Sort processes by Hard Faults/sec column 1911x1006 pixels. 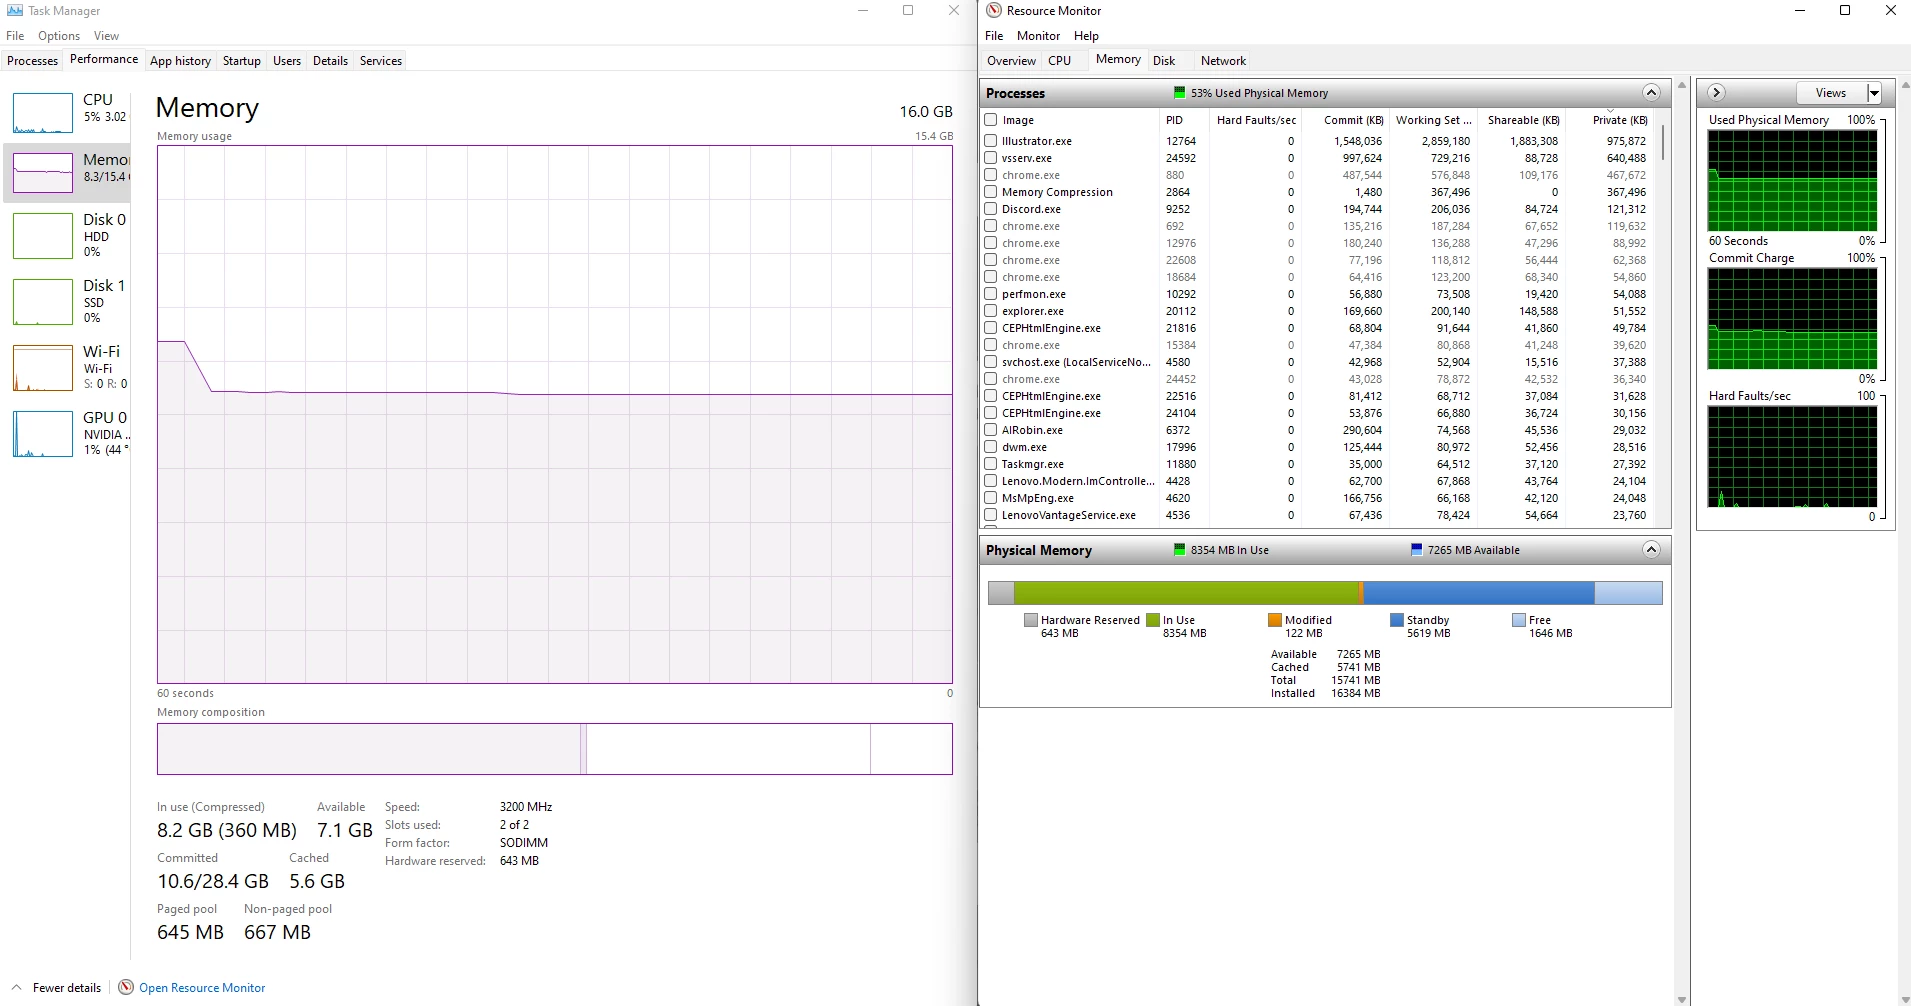(x=1256, y=120)
